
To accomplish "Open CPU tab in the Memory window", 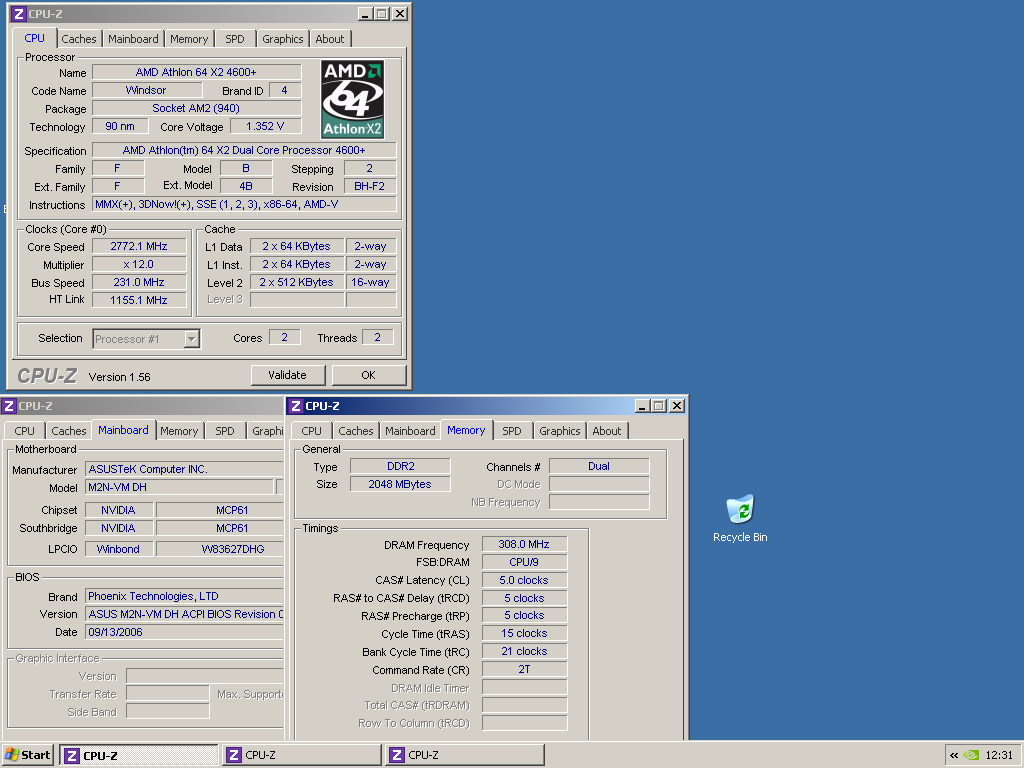I will click(x=312, y=431).
